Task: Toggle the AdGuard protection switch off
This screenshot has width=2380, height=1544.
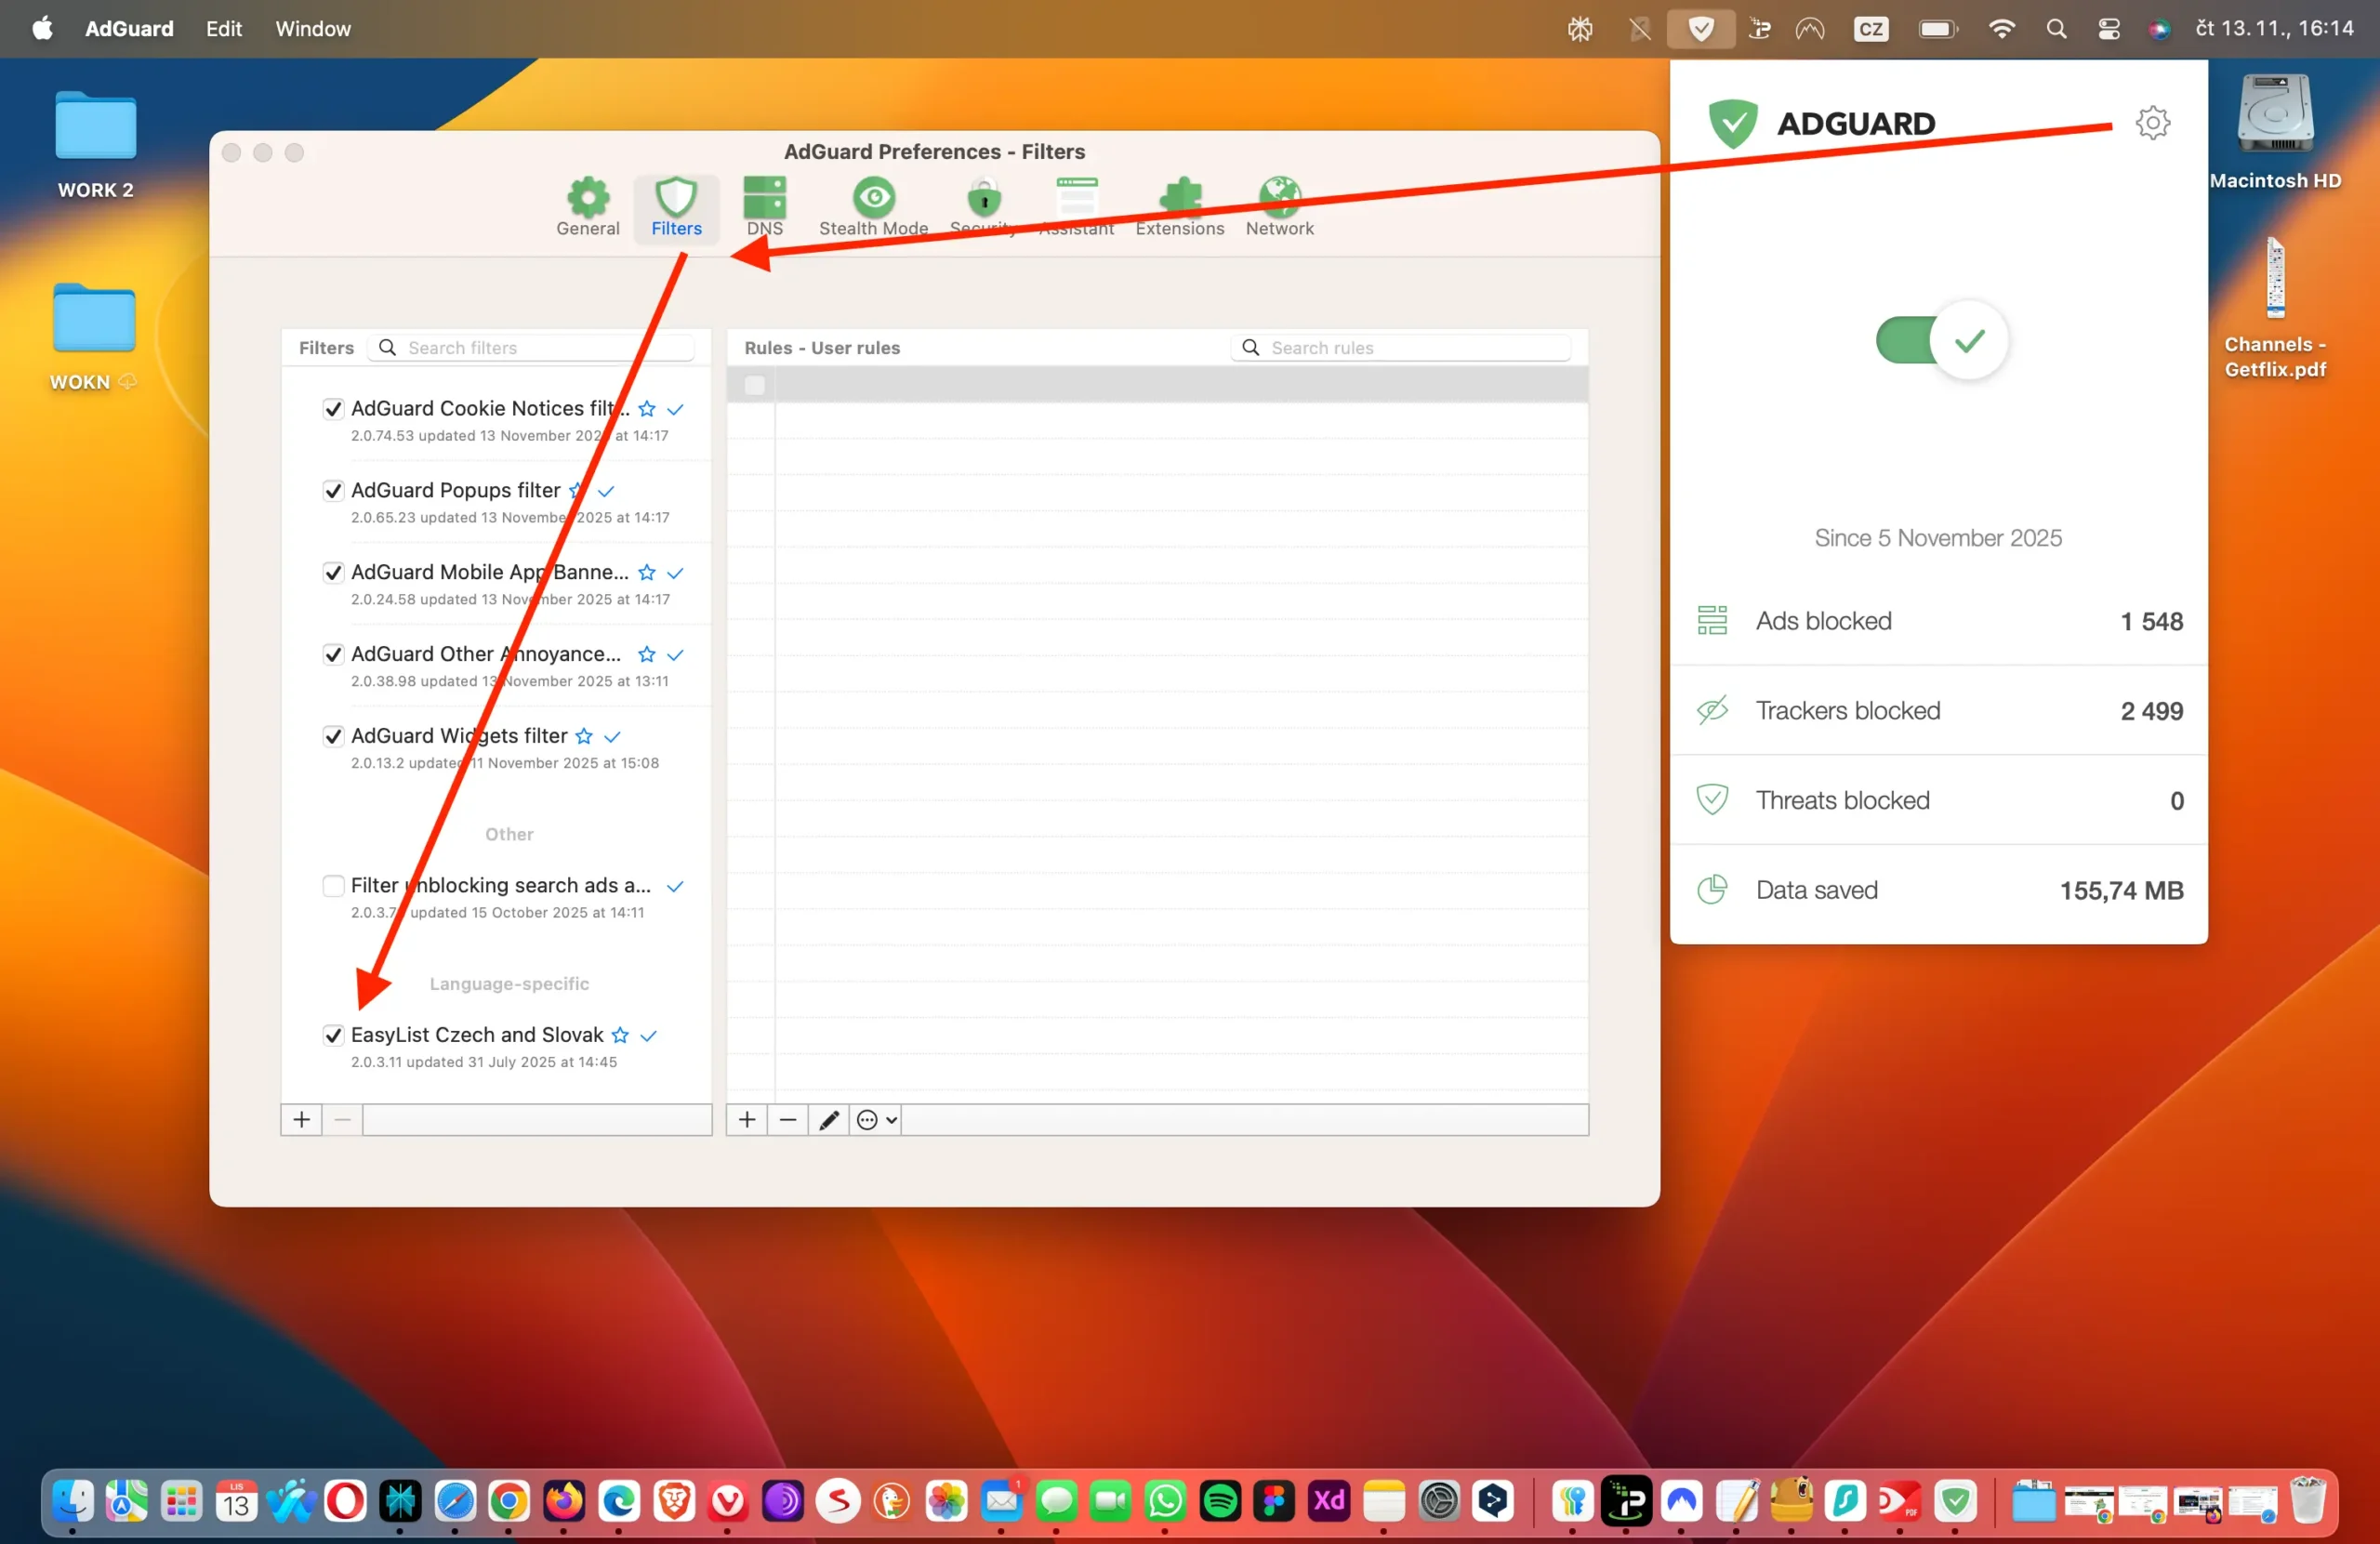Action: pos(1940,341)
